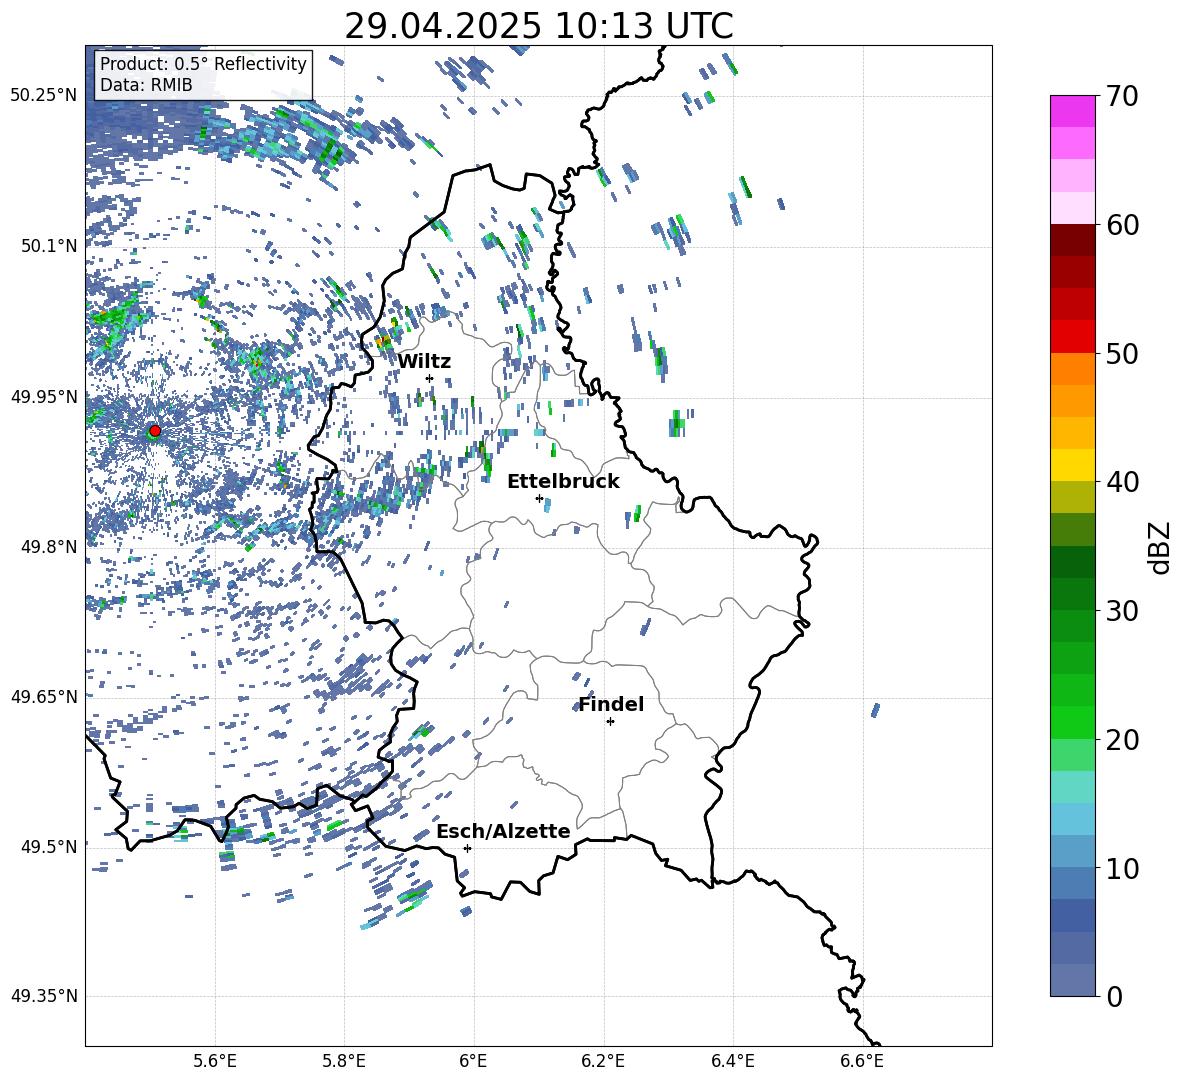Click the colorbar tick value 50
This screenshot has height=1081, width=1184.
[x=1121, y=354]
